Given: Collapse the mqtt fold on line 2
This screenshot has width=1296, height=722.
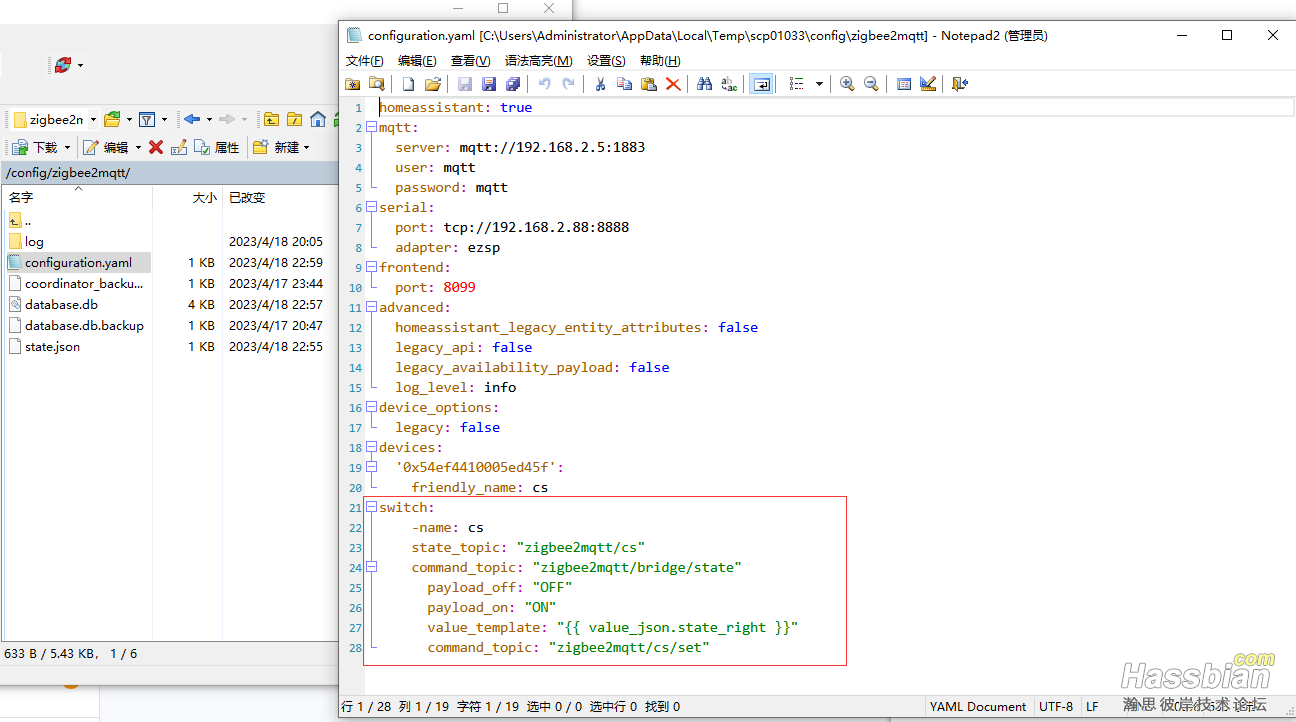Looking at the screenshot, I should [x=371, y=127].
